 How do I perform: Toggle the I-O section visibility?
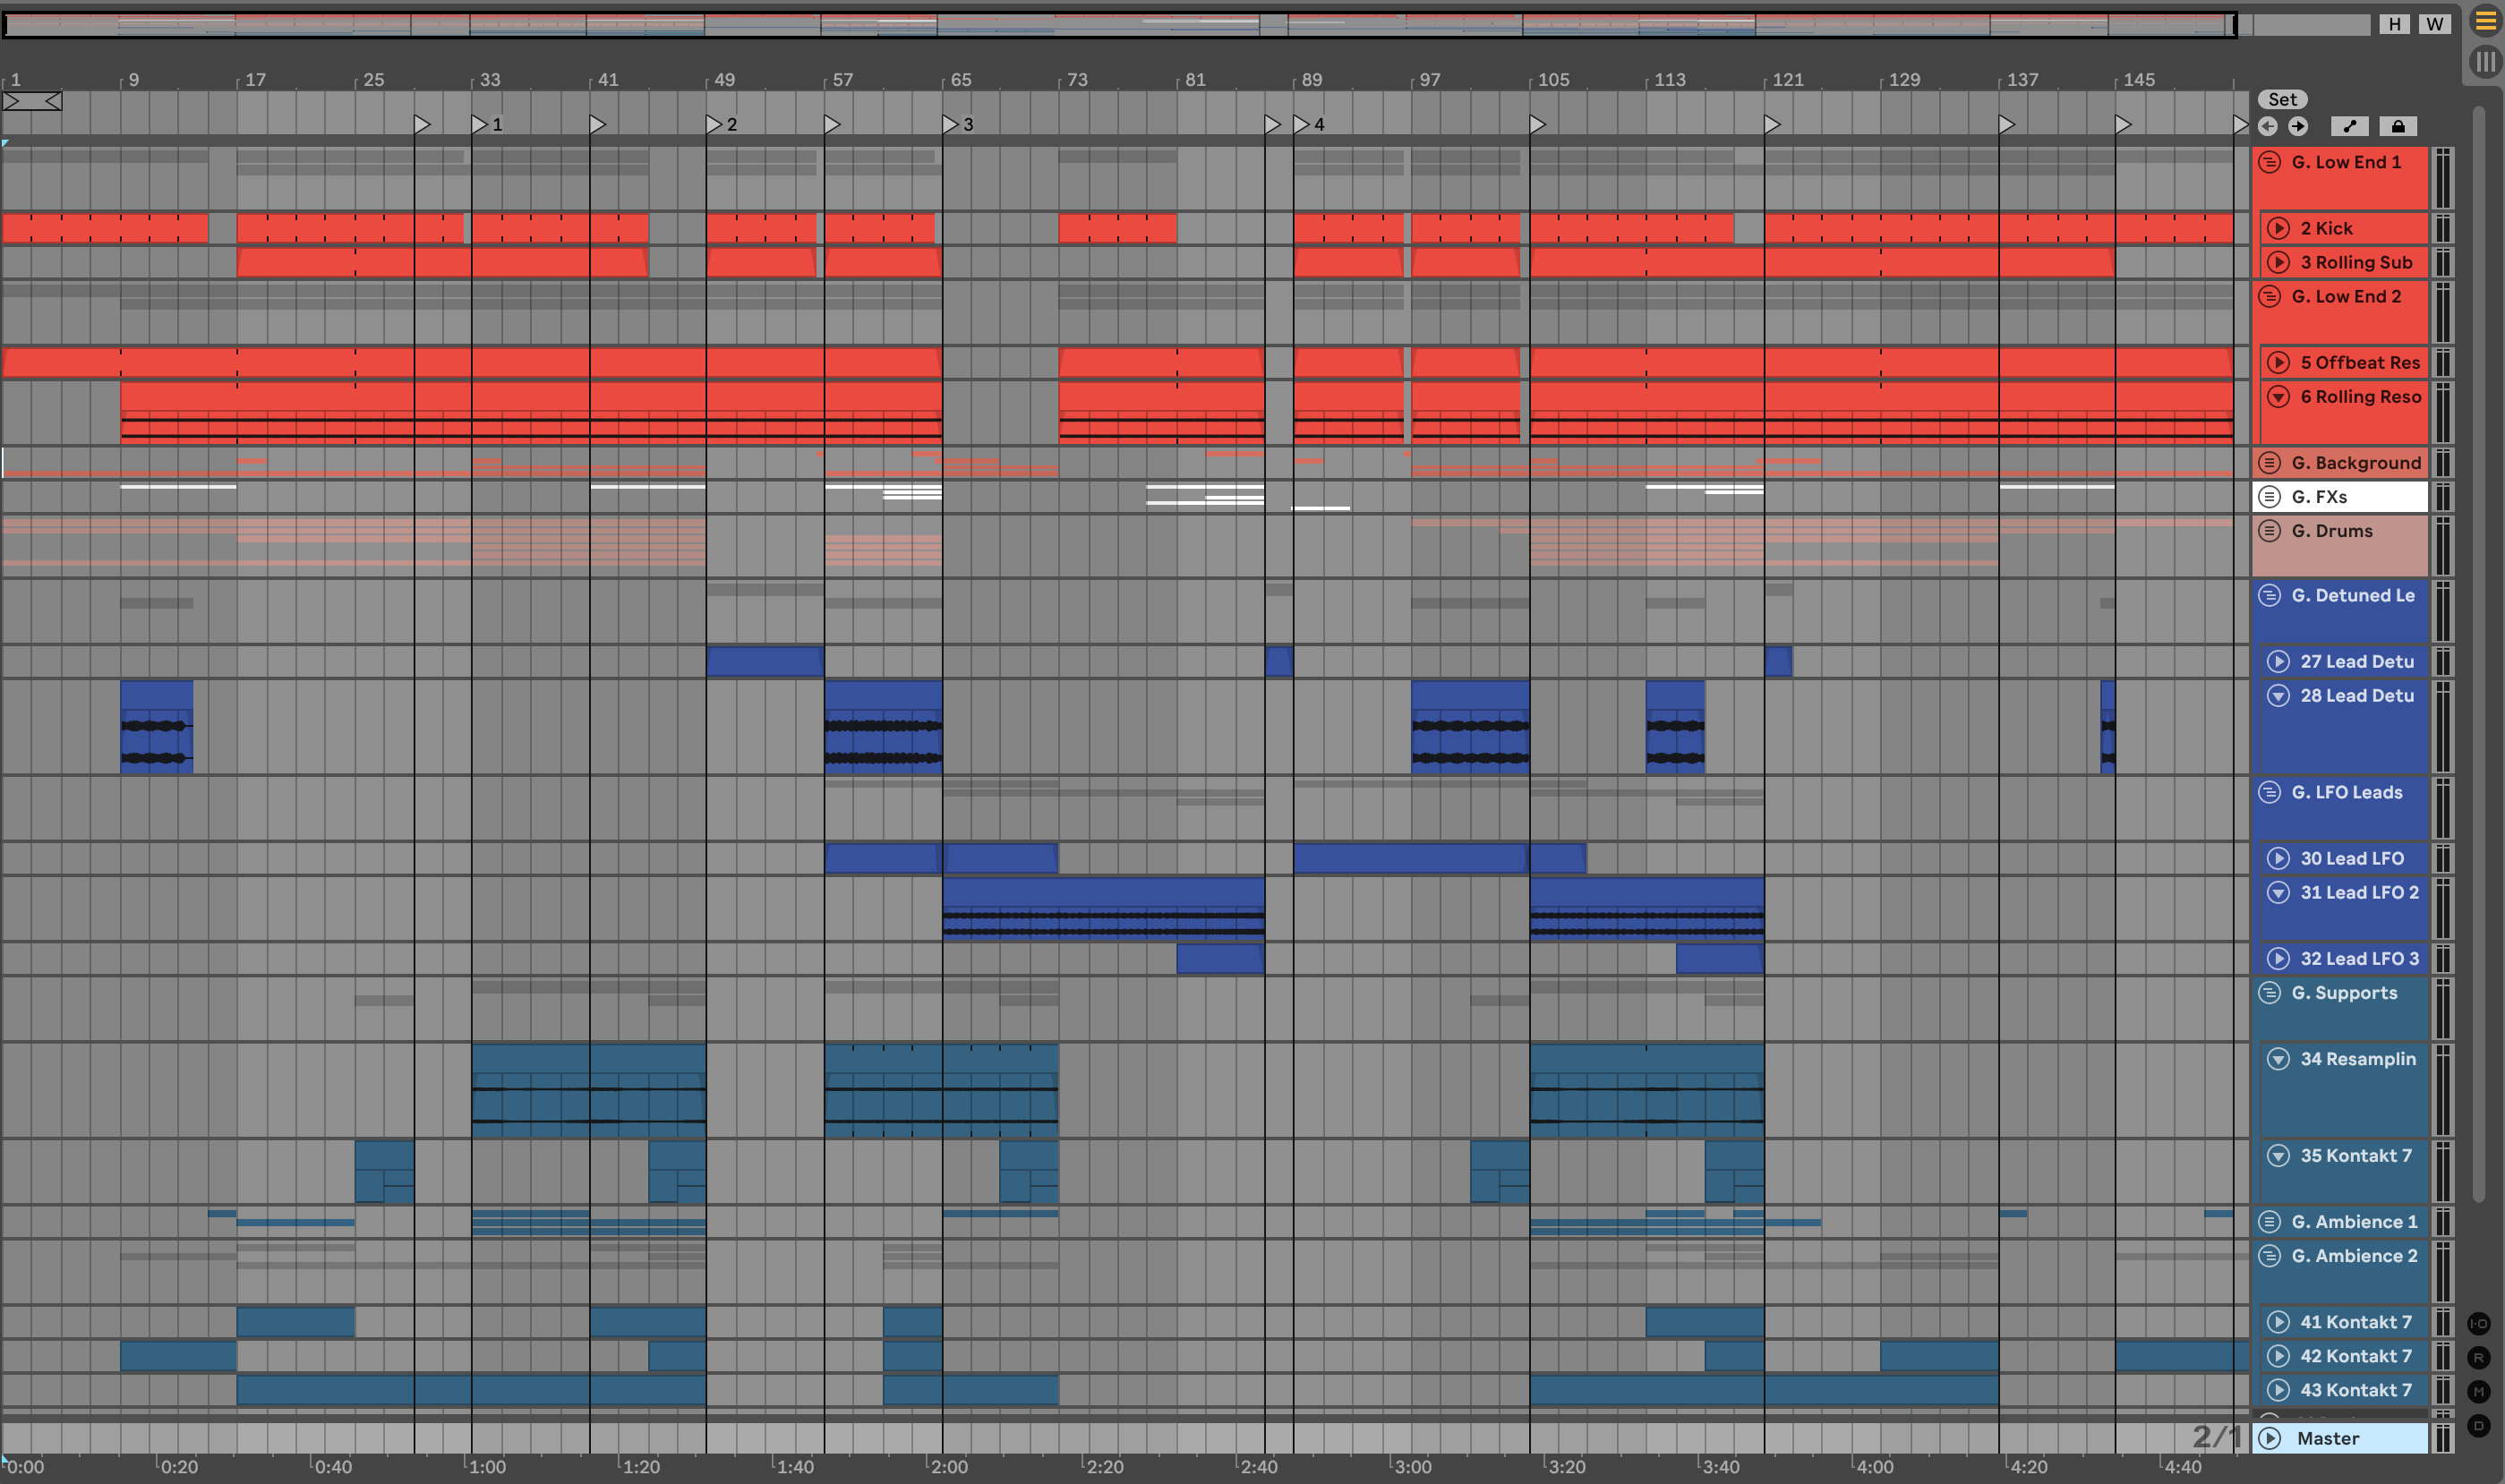[2478, 1323]
